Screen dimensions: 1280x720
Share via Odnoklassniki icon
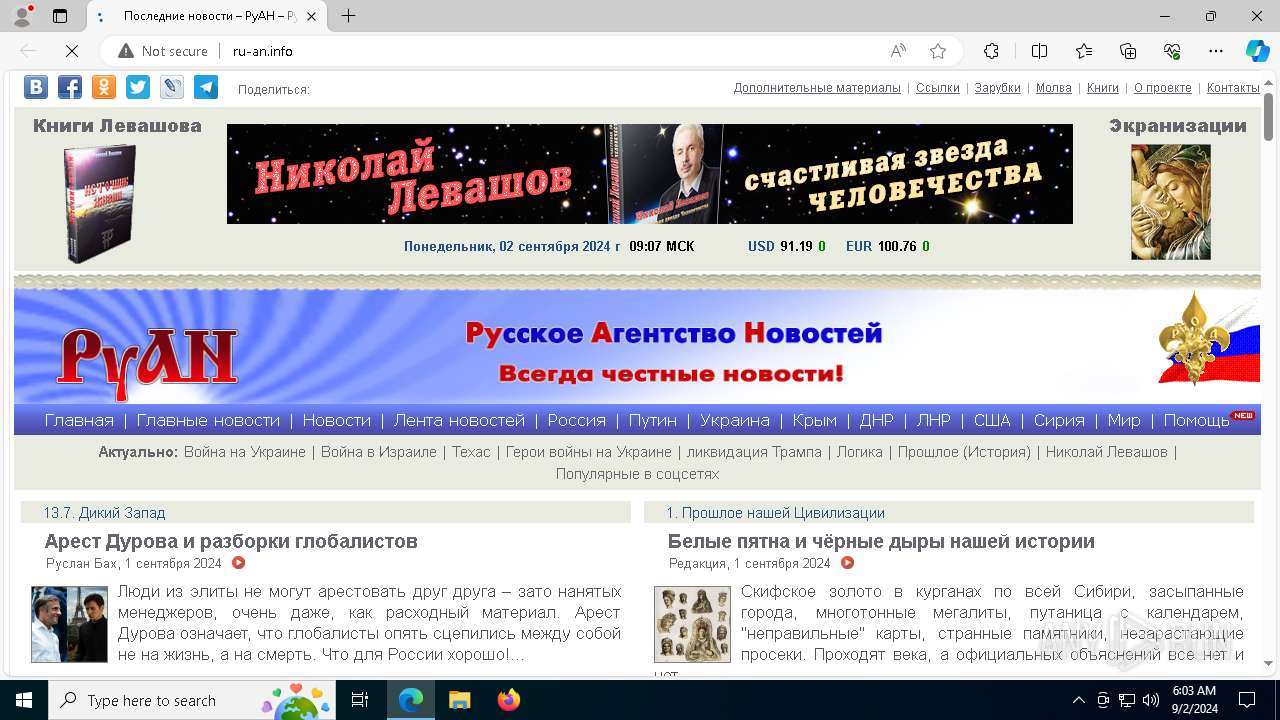click(104, 87)
